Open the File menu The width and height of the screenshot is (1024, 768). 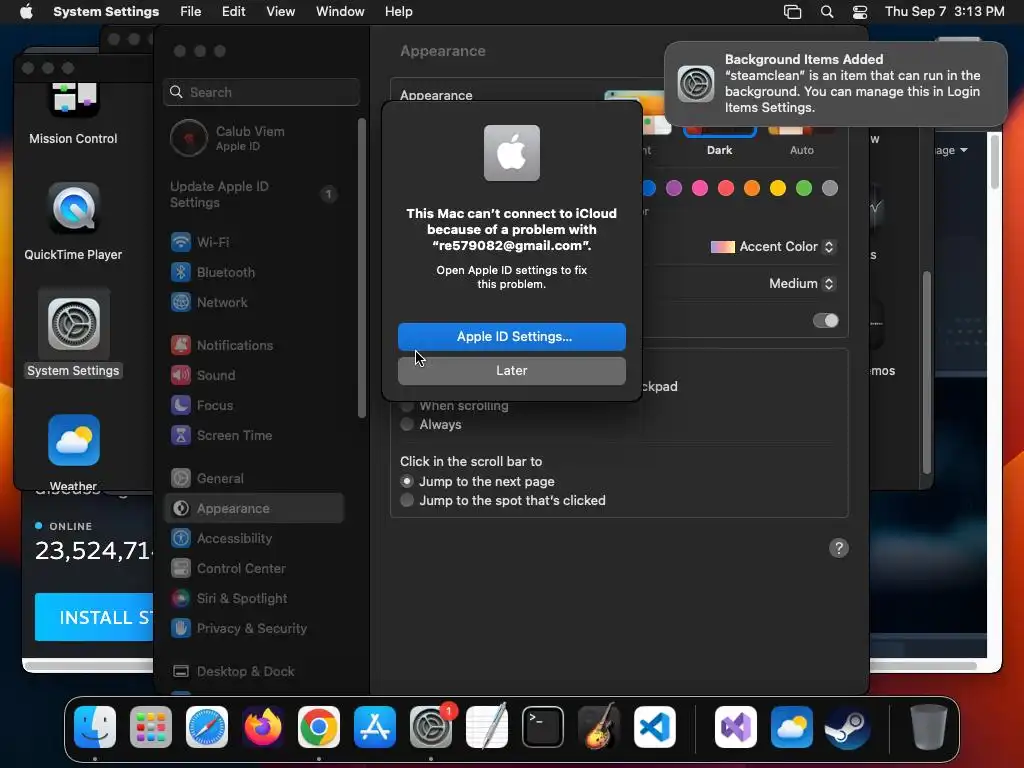[190, 12]
